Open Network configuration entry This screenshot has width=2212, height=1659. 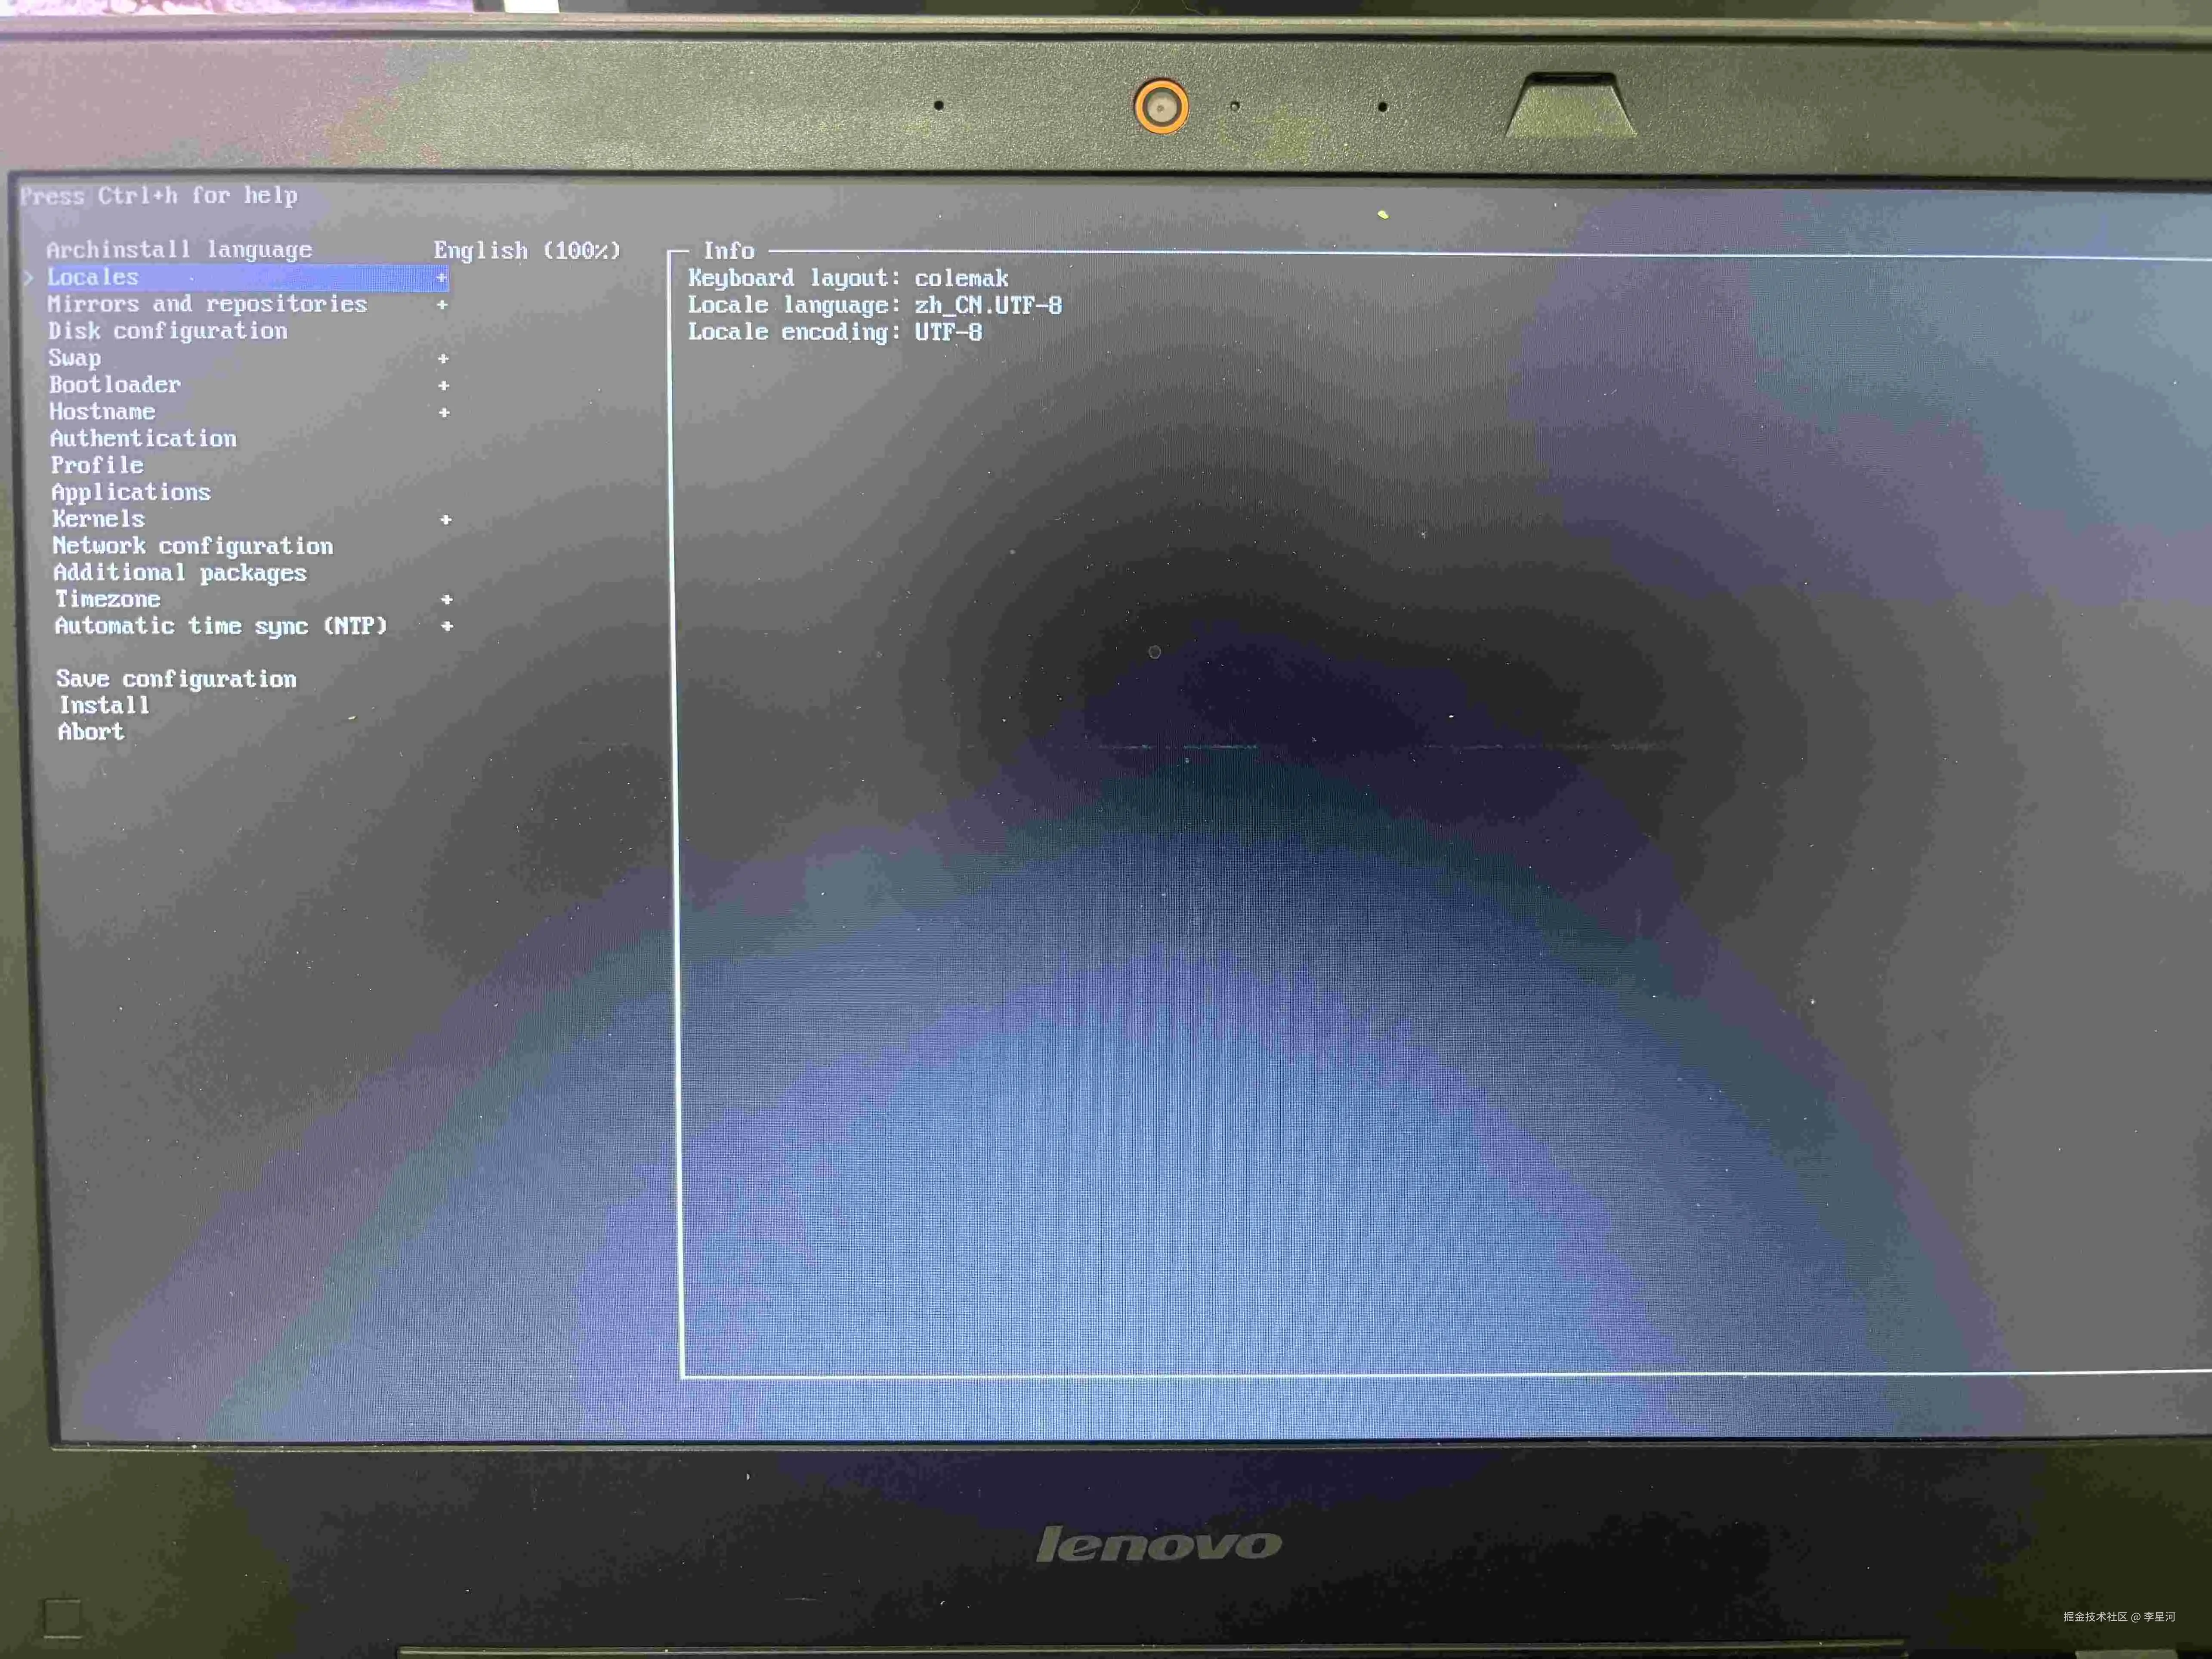point(192,546)
